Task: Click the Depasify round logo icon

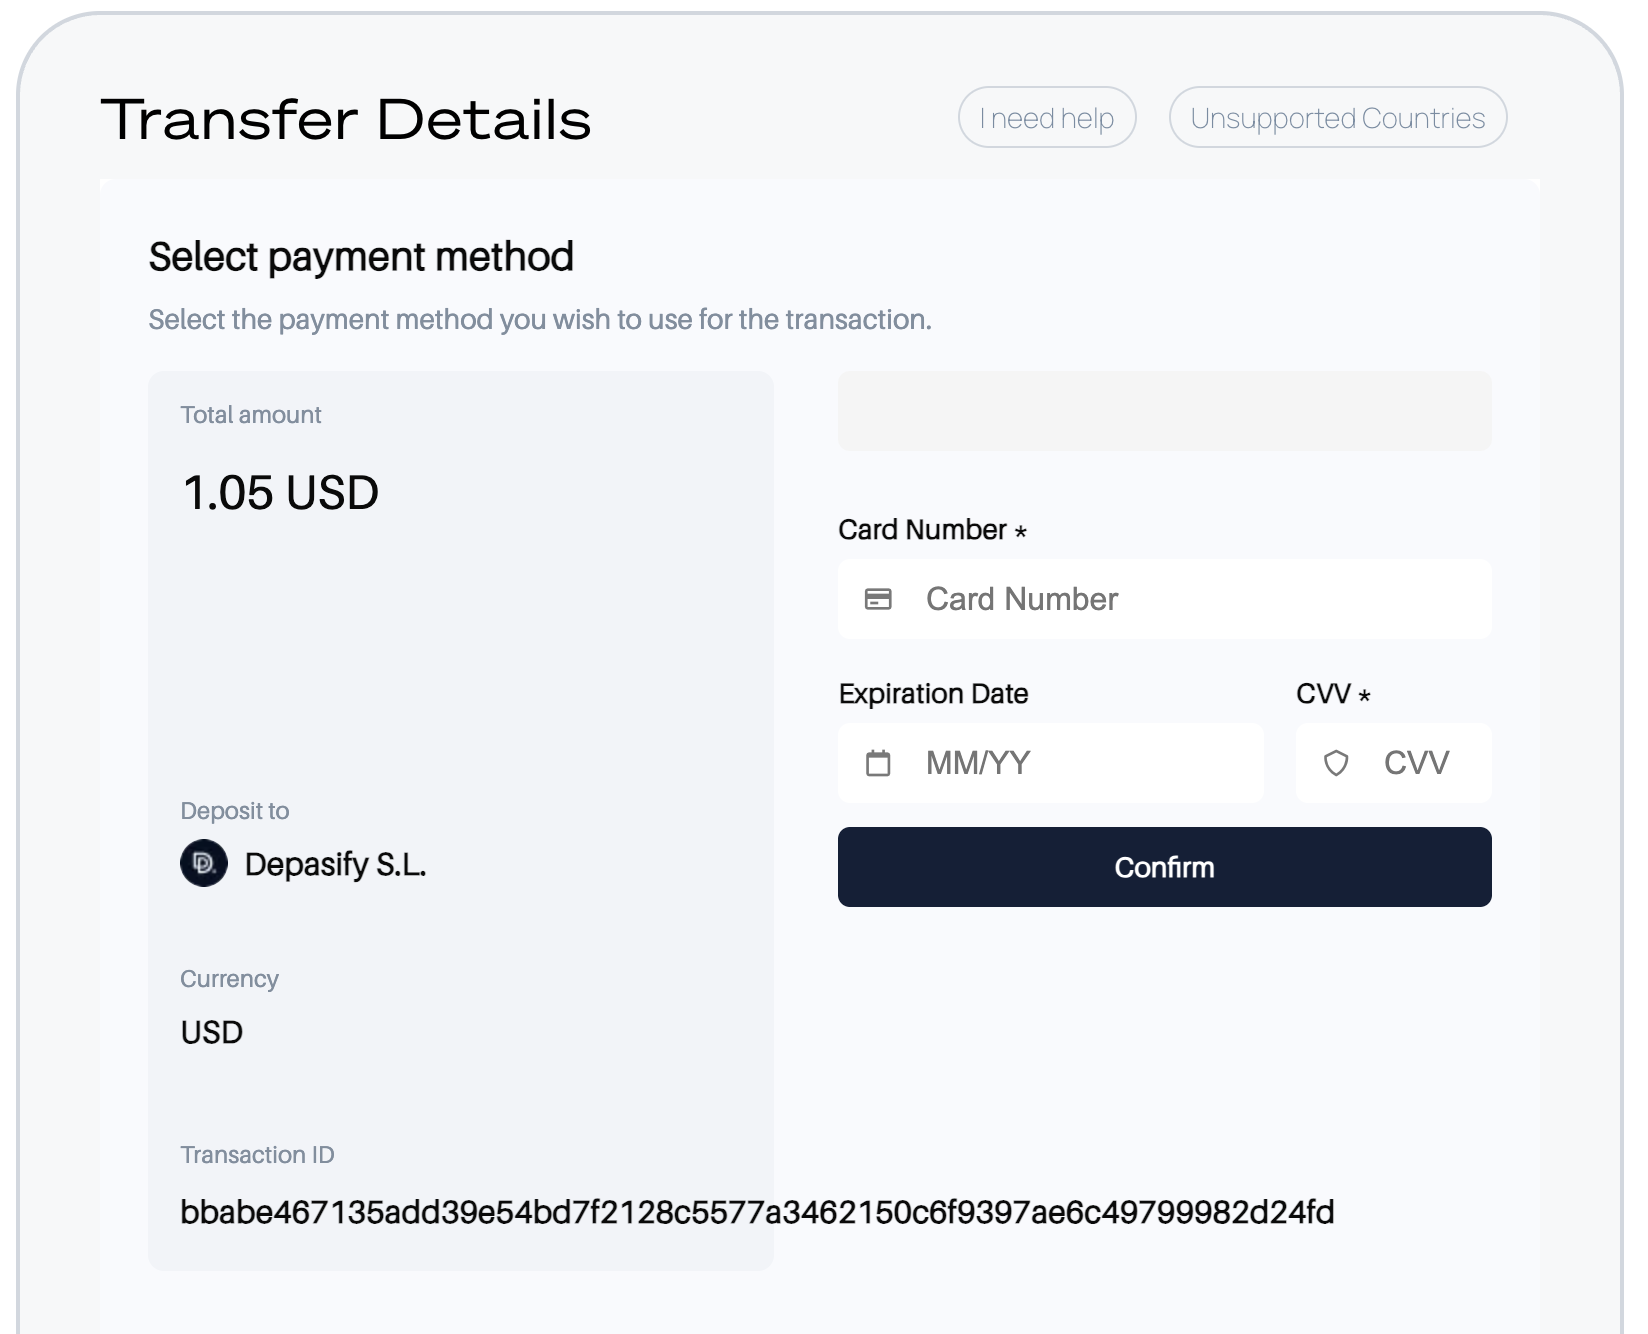Action: pos(204,863)
